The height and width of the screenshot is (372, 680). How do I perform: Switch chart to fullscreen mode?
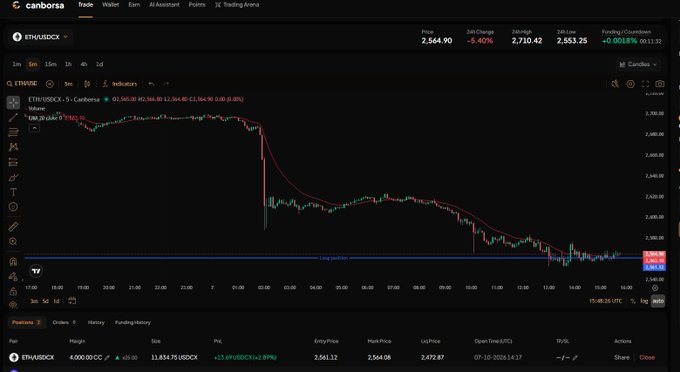pos(645,84)
